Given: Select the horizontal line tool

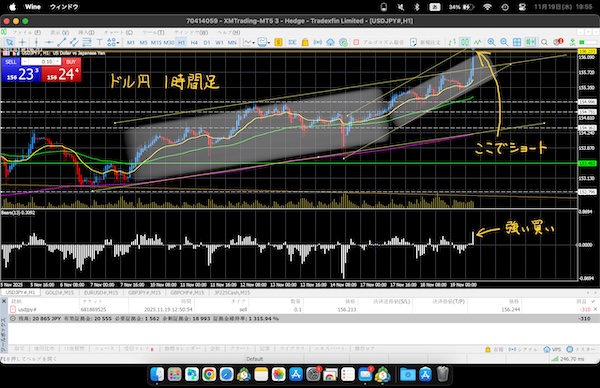Looking at the screenshot, I should [x=49, y=42].
